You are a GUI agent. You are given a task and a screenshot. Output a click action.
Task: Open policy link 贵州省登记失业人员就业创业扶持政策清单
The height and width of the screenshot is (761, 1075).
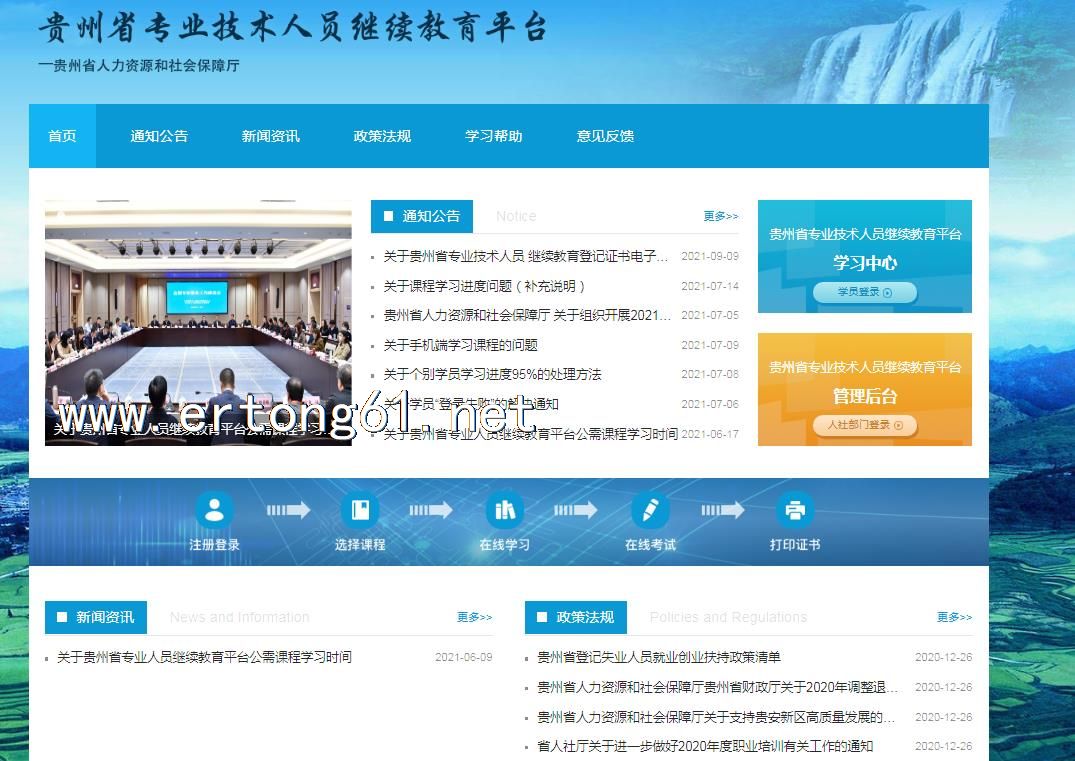pos(659,657)
